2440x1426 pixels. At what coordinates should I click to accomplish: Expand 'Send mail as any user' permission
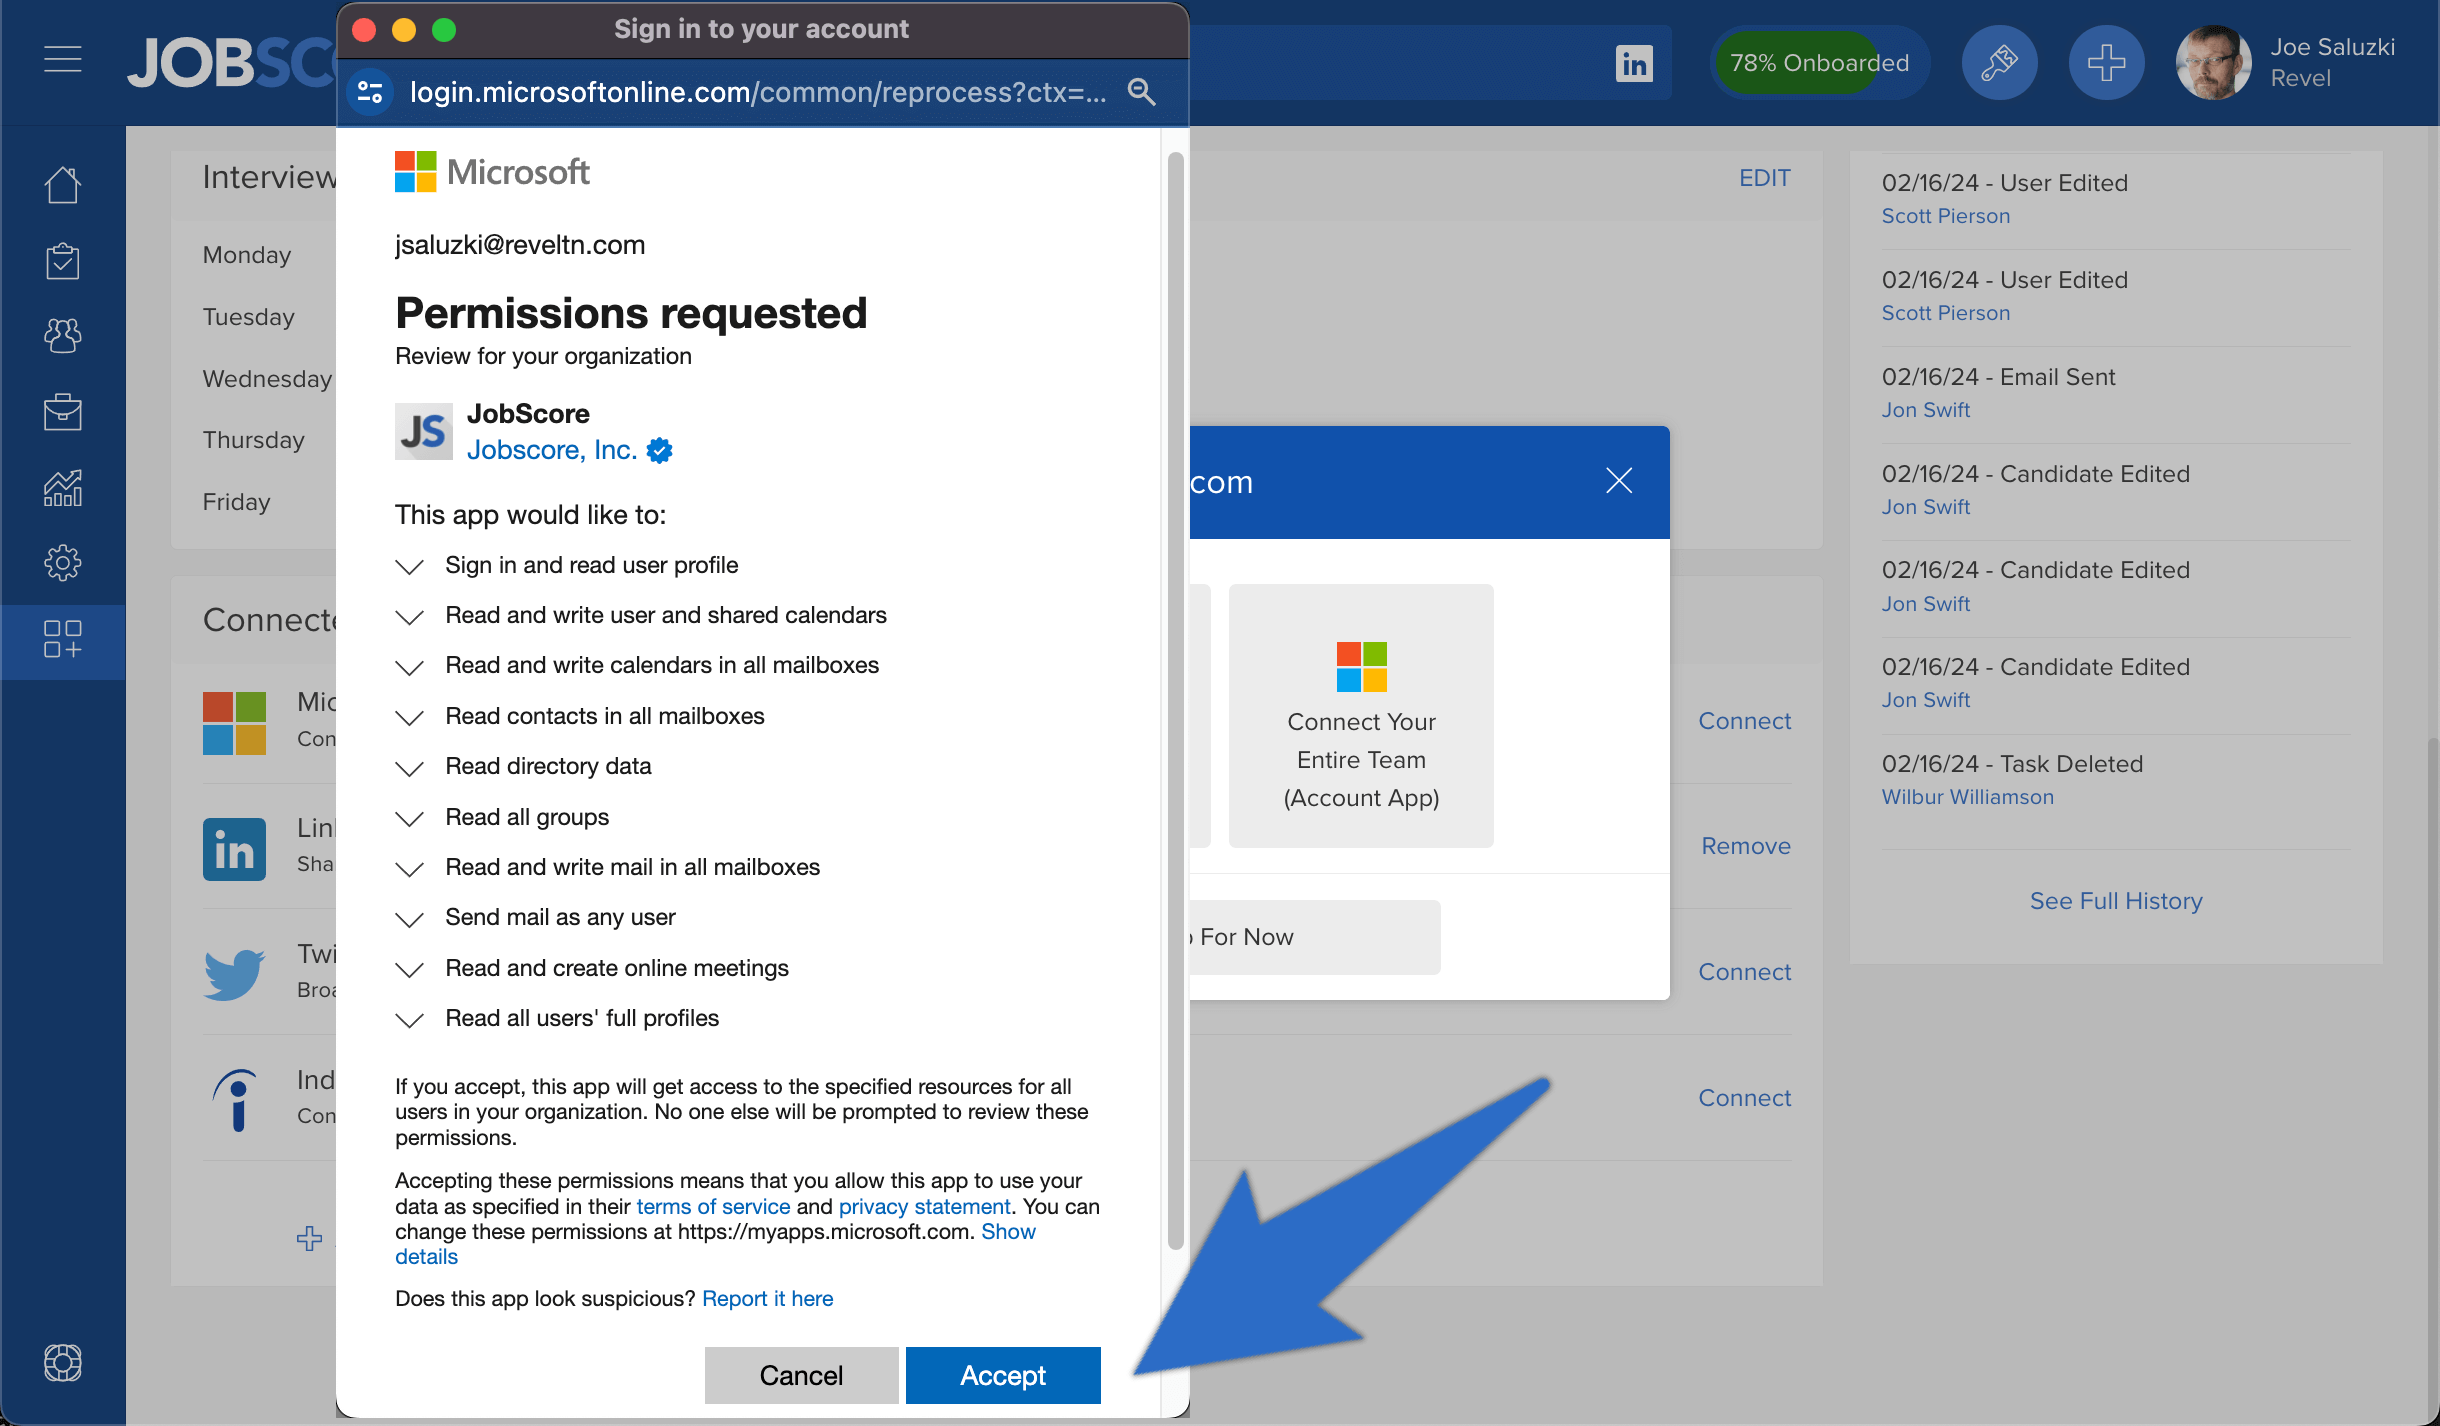click(409, 919)
